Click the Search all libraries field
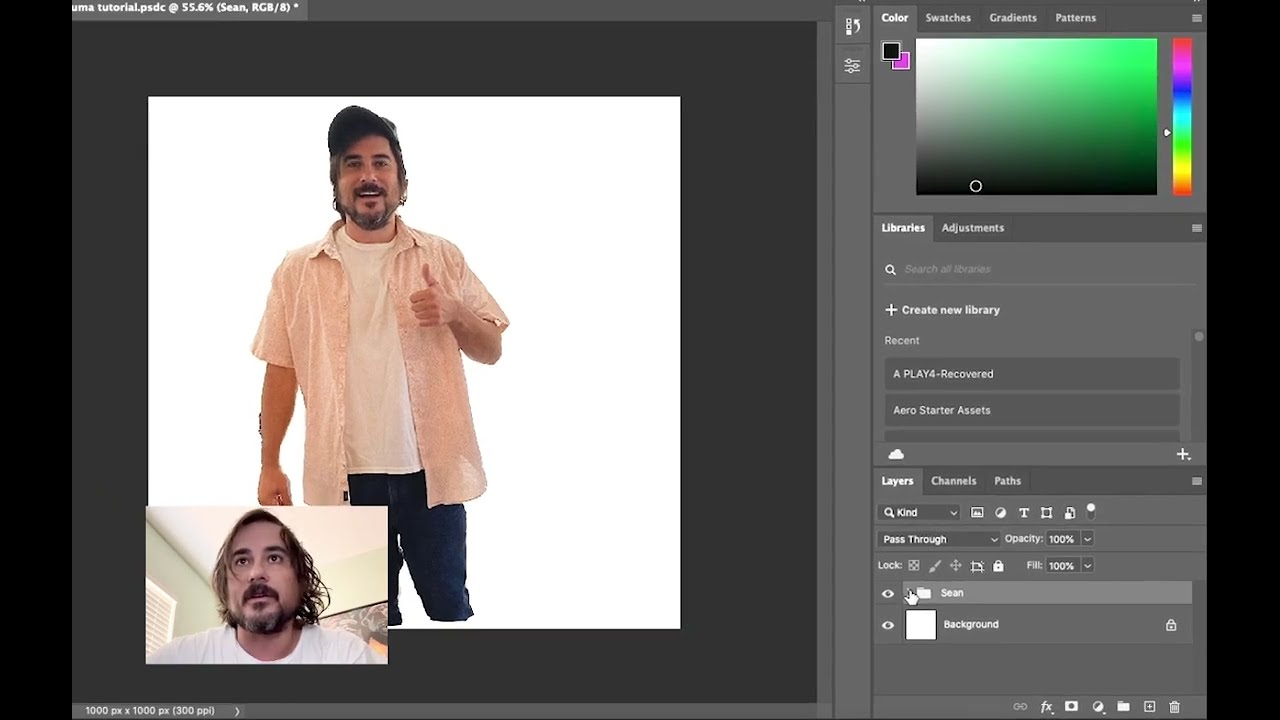 [x=1040, y=269]
